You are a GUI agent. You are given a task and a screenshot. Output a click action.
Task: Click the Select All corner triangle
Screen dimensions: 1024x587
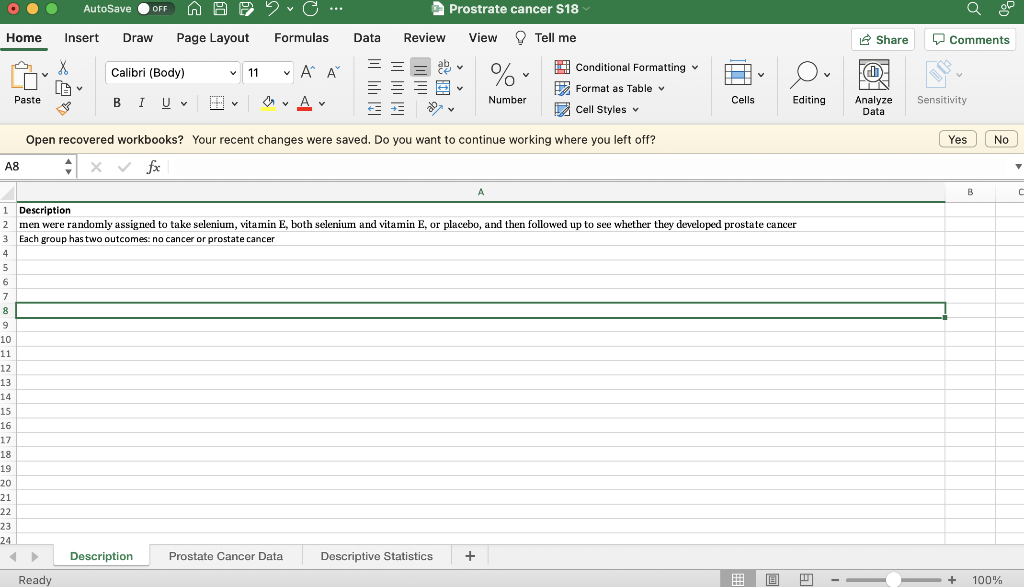pyautogui.click(x=8, y=192)
